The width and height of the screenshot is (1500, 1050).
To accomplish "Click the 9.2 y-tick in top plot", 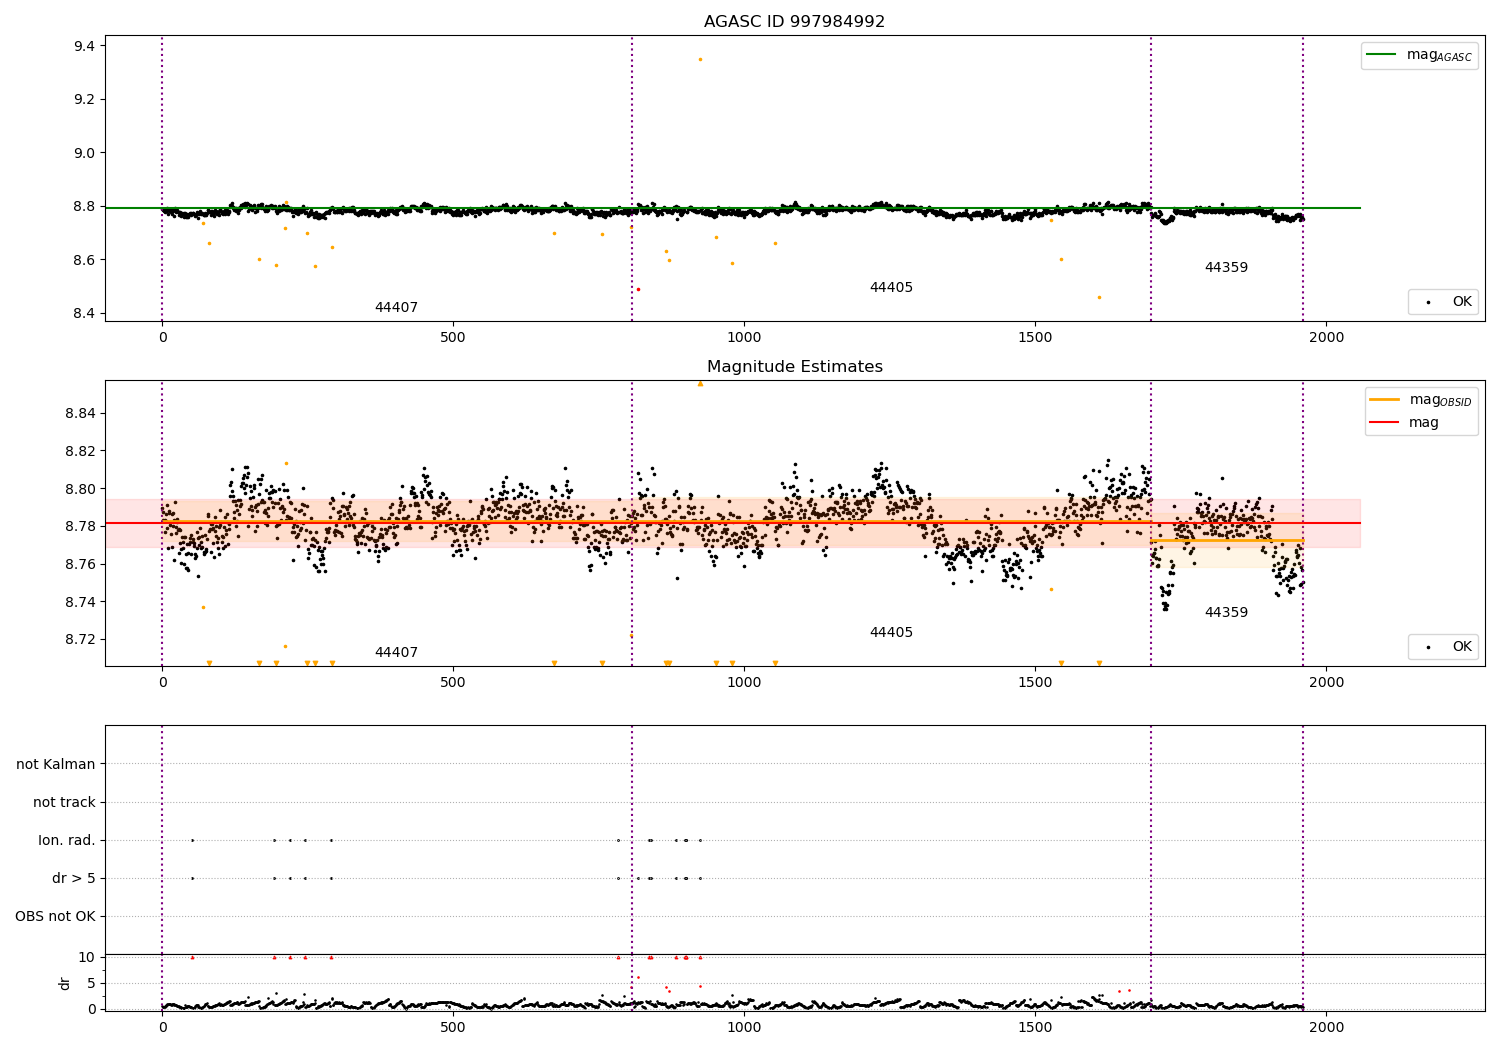I will [84, 99].
